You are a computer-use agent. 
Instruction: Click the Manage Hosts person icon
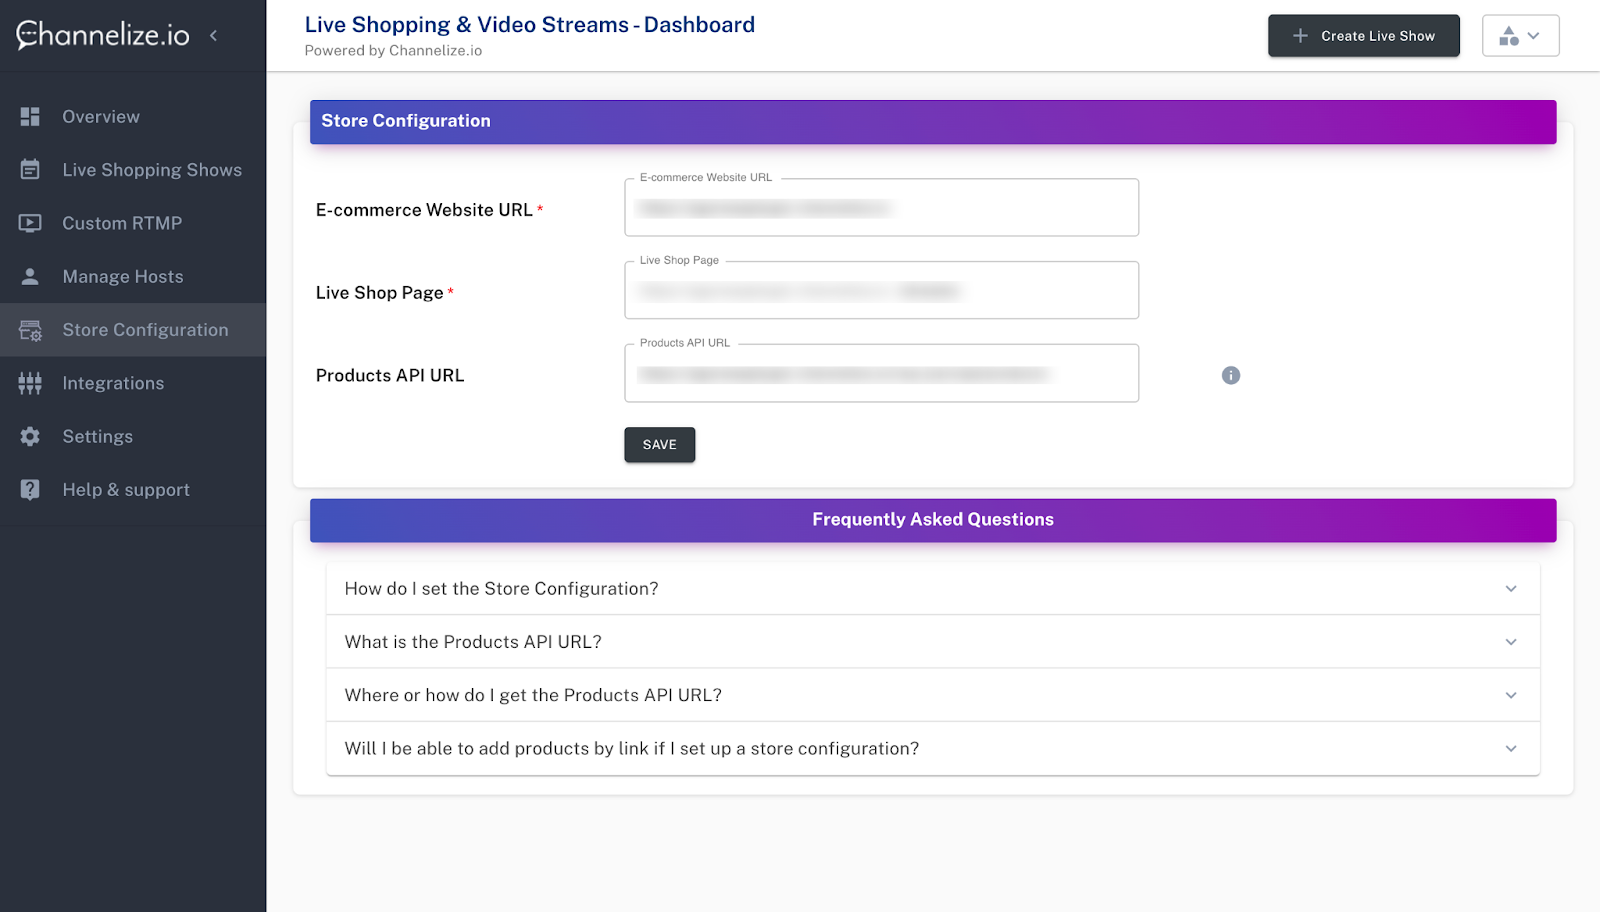tap(30, 277)
